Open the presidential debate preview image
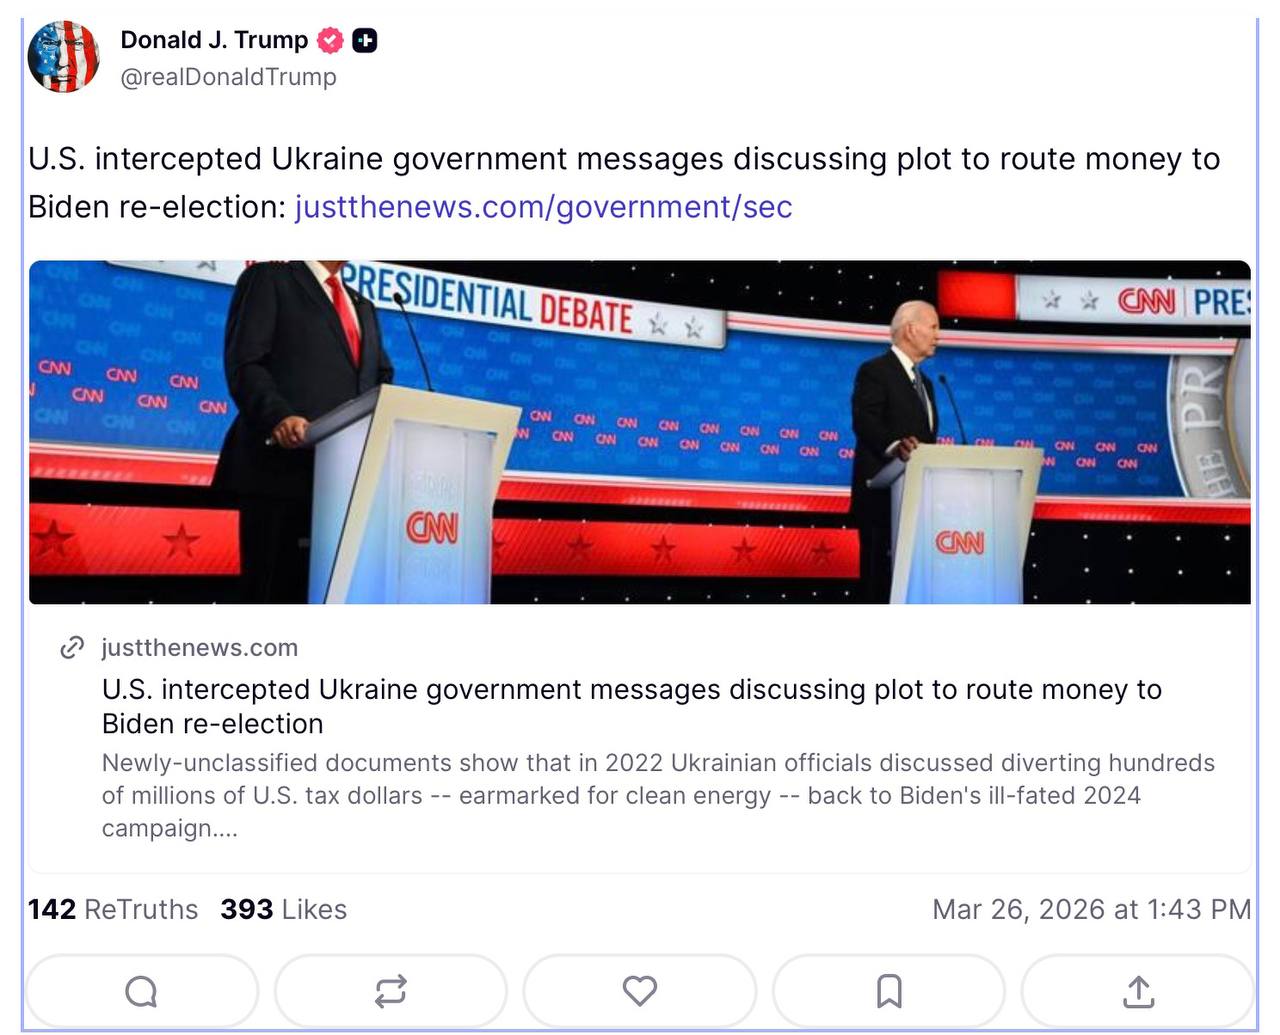This screenshot has height=1035, width=1280. (x=639, y=432)
